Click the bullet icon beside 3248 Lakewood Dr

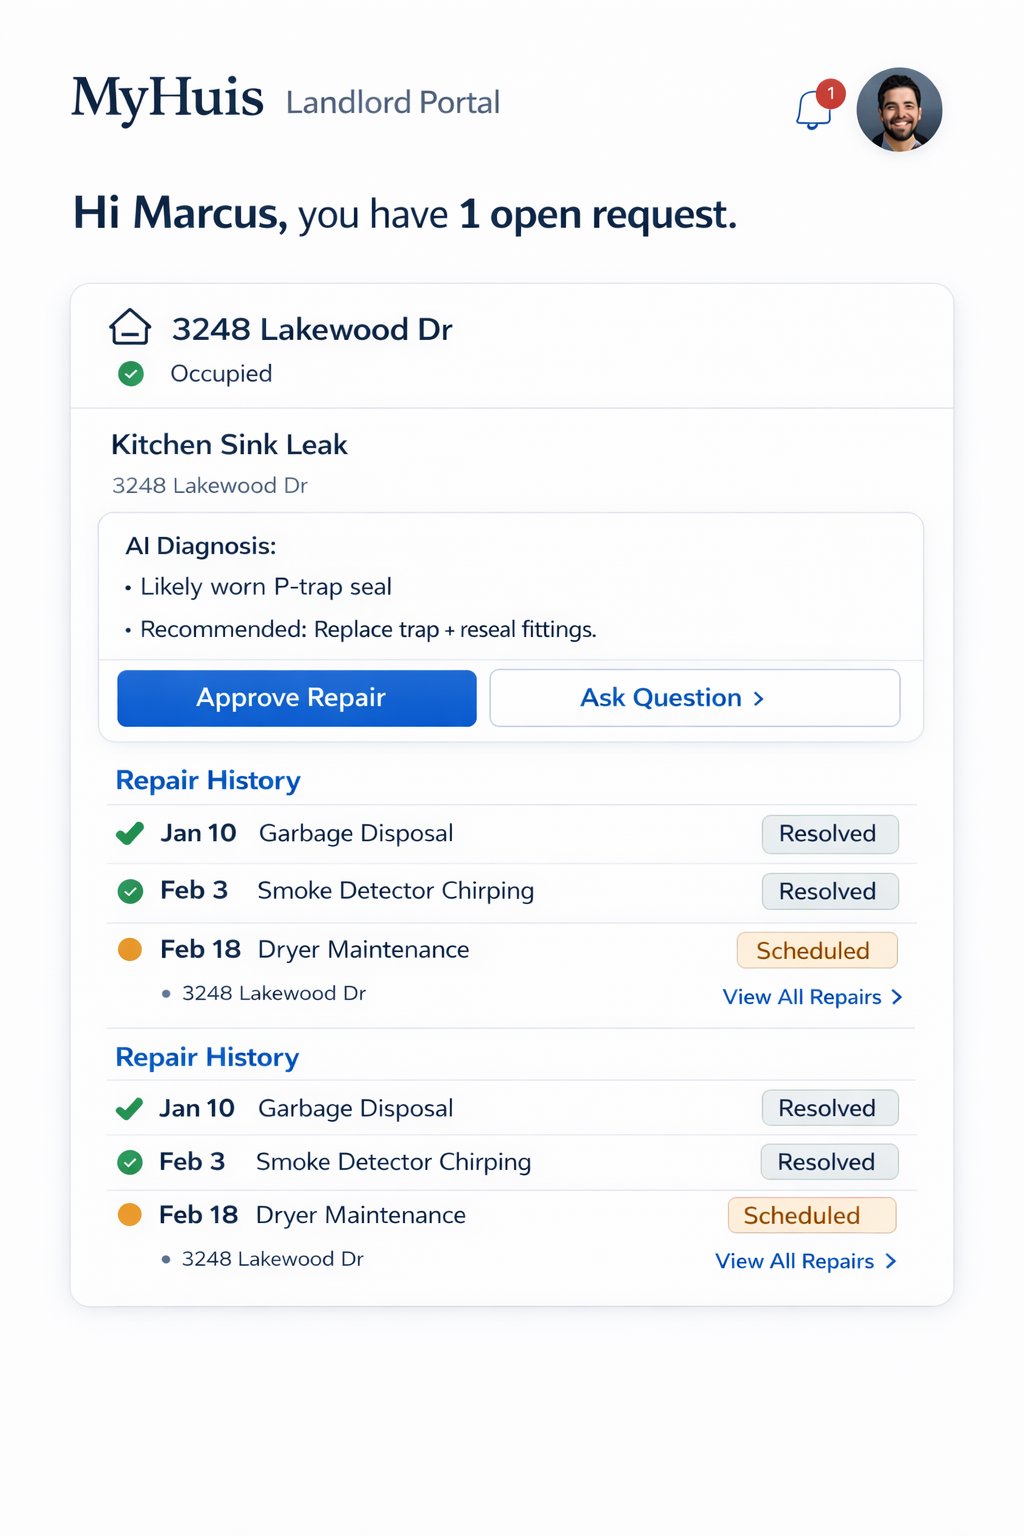166,993
